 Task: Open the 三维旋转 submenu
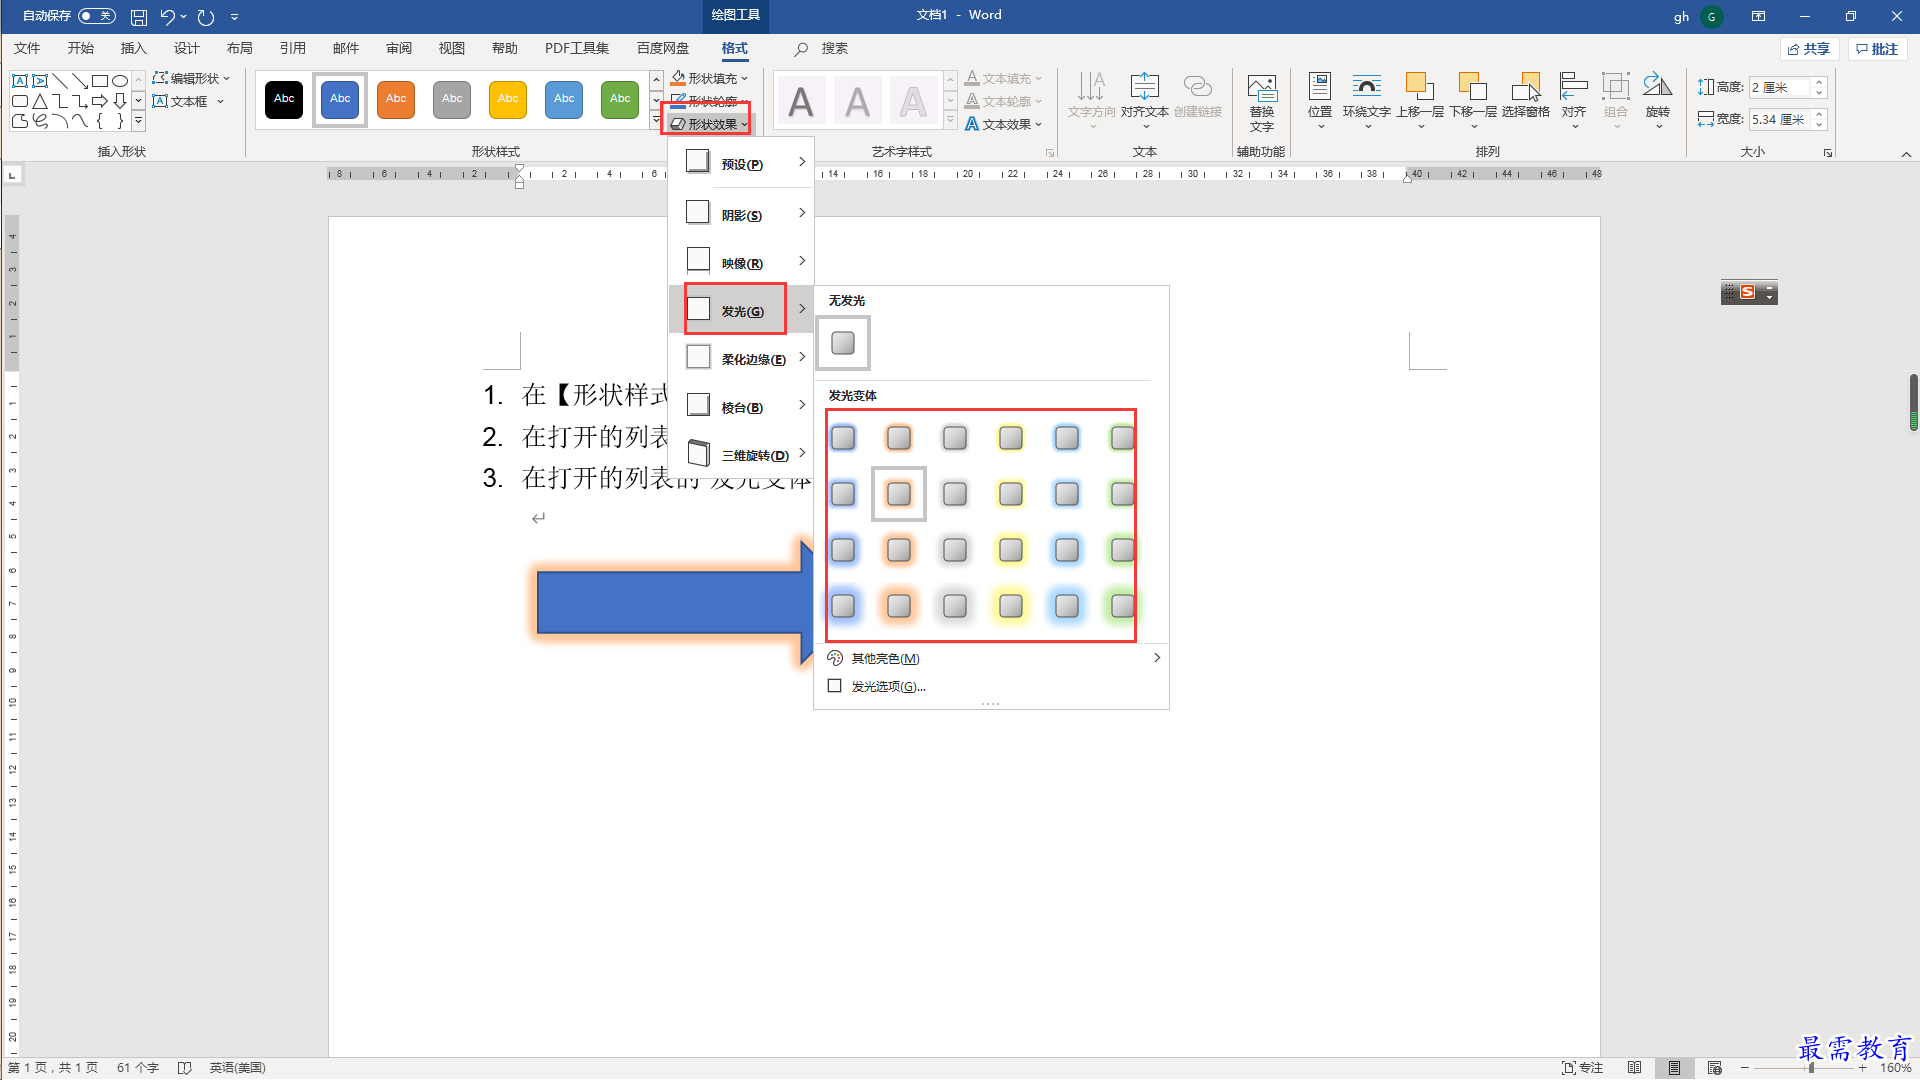point(741,454)
